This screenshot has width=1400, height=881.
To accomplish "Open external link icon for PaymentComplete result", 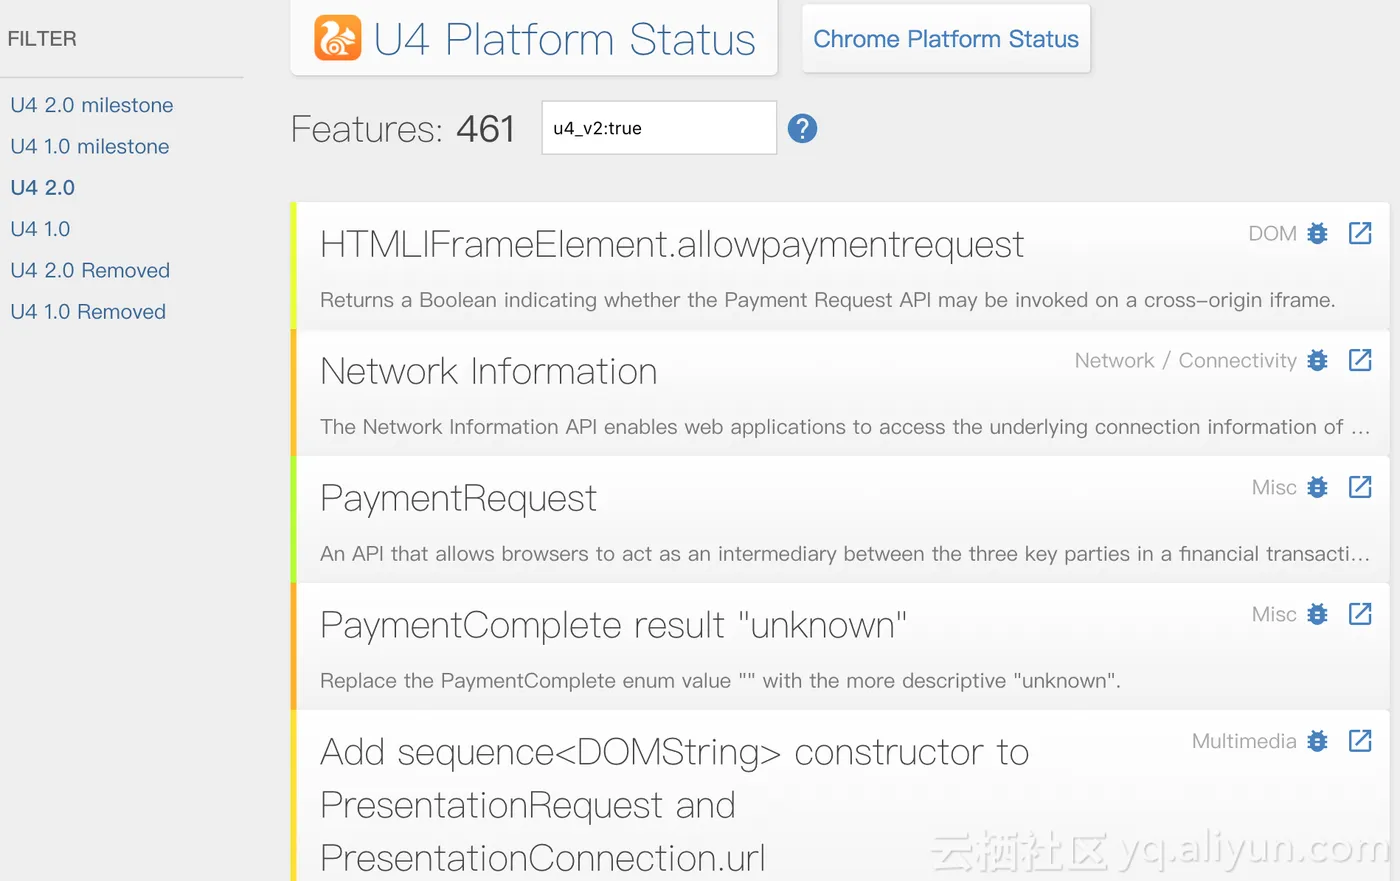I will tap(1360, 614).
